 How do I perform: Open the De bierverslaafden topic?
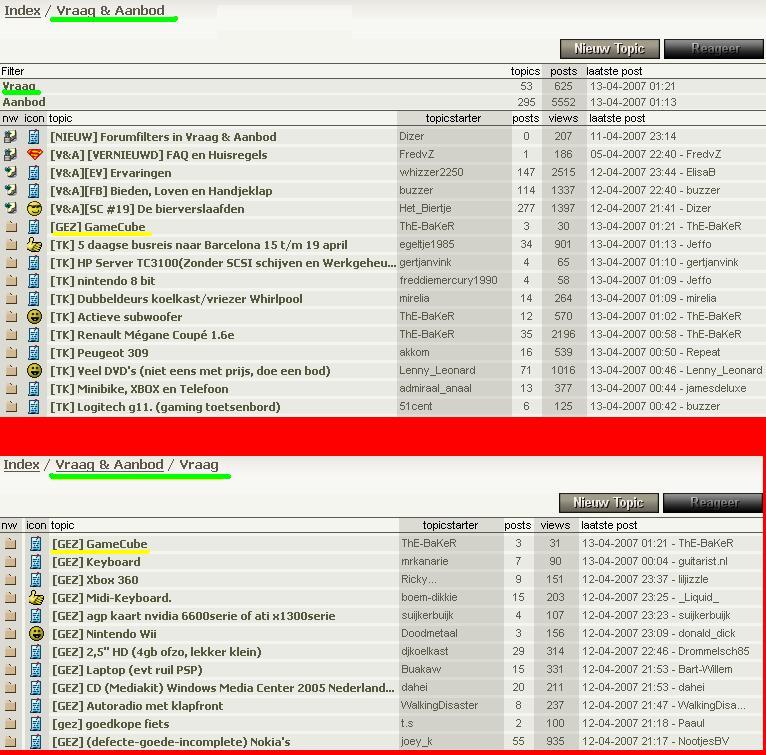point(147,209)
